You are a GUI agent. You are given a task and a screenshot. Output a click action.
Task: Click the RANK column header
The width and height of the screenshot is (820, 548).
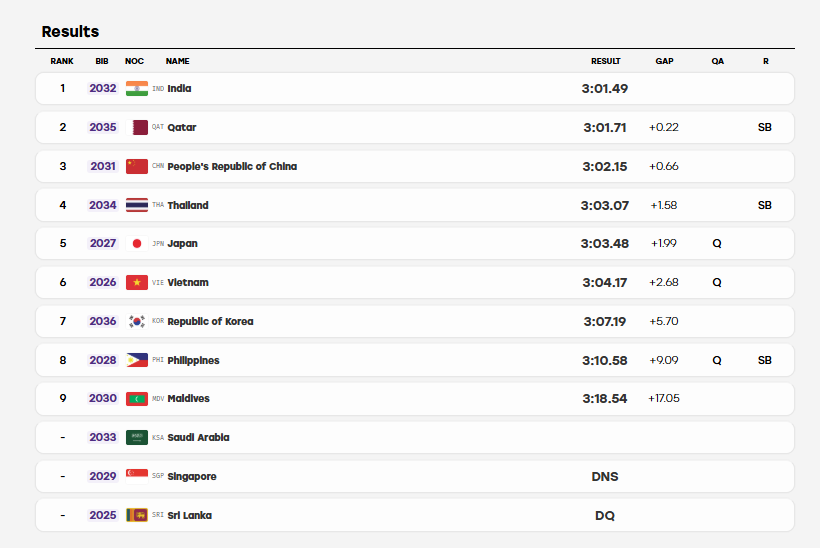(x=62, y=61)
